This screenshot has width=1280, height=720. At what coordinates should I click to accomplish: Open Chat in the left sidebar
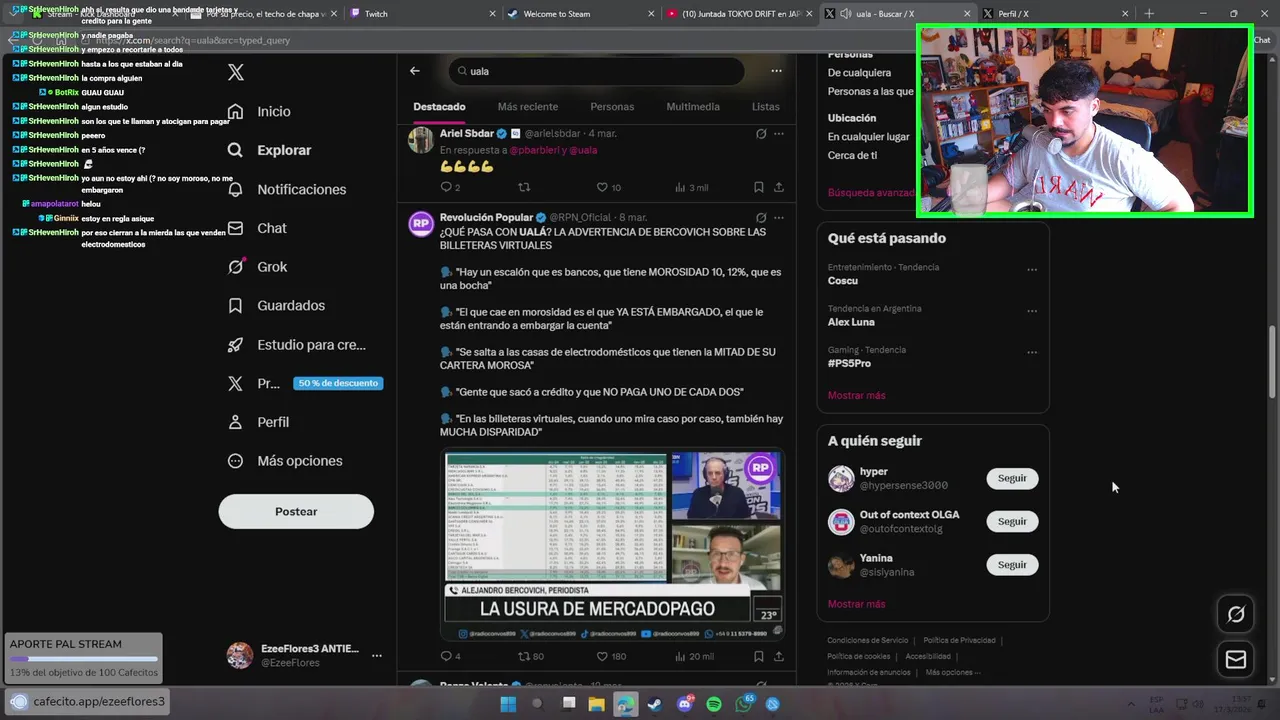click(x=257, y=228)
